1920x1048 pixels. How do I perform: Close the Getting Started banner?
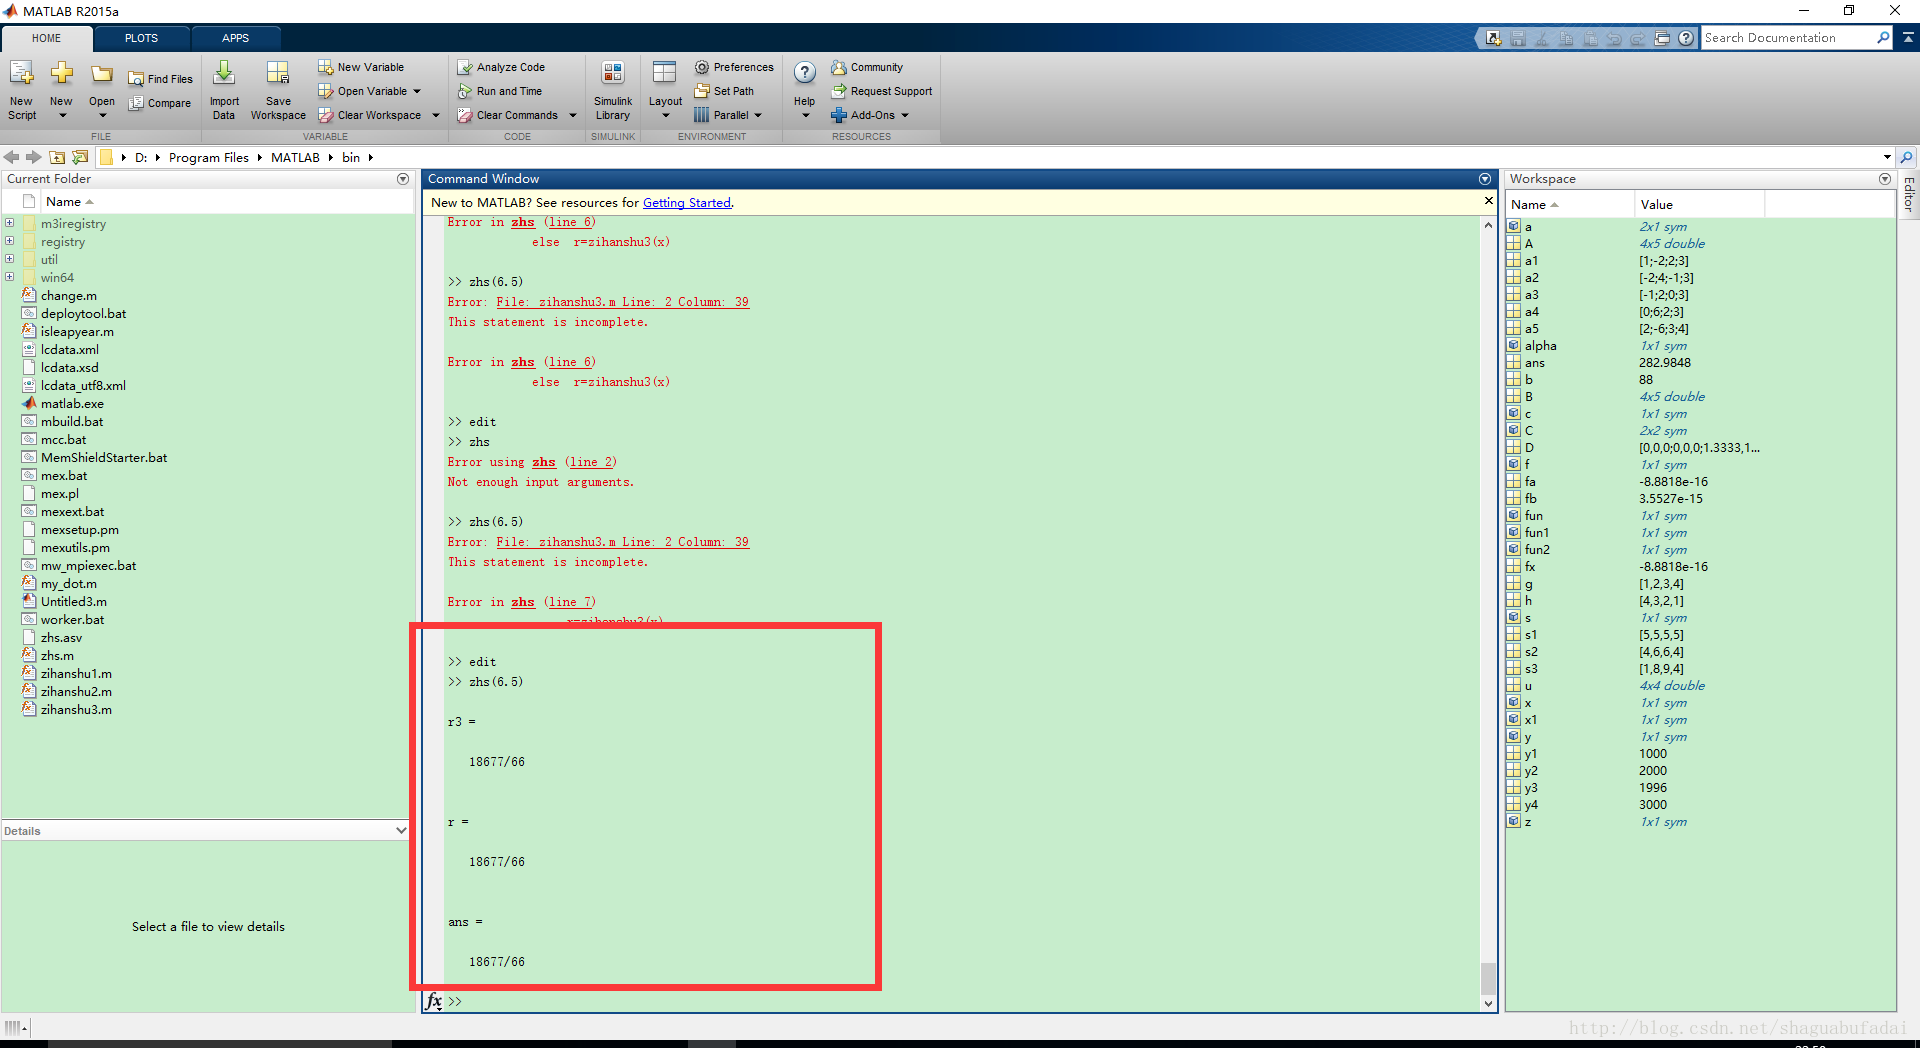click(x=1488, y=201)
